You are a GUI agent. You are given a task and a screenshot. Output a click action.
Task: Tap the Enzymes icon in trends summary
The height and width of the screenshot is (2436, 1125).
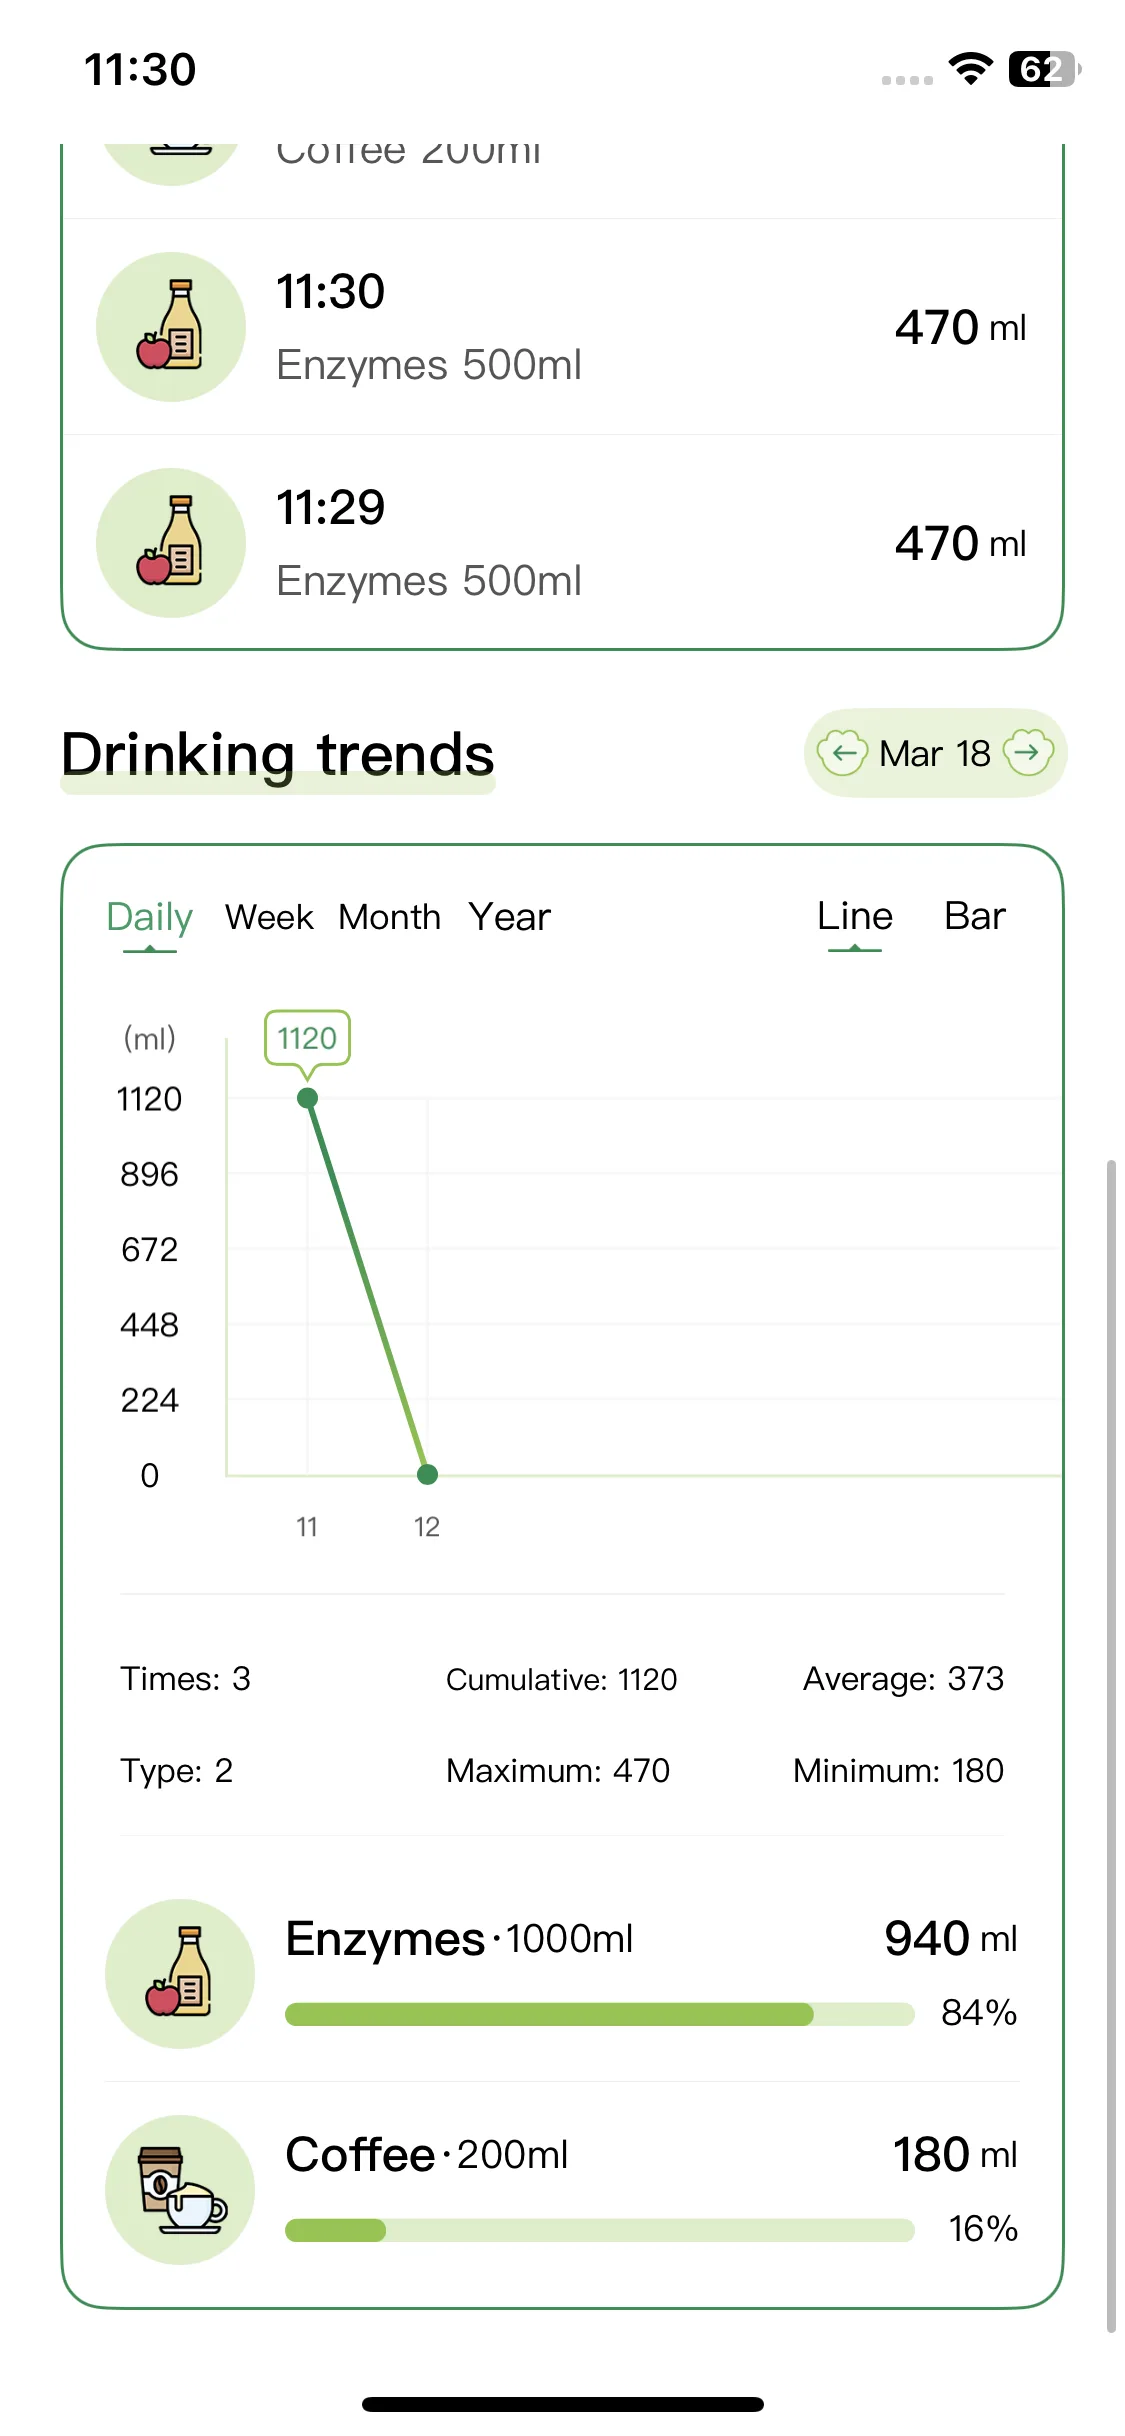tap(180, 1973)
